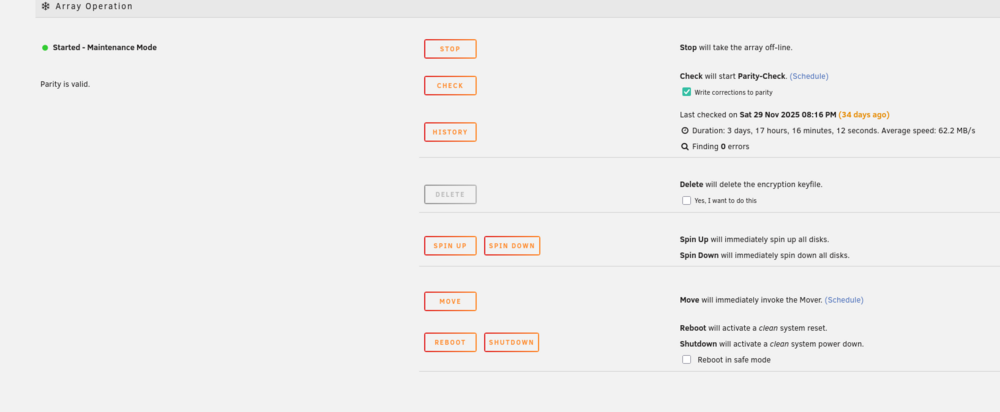
Task: Click the STOP array button
Action: click(x=450, y=49)
